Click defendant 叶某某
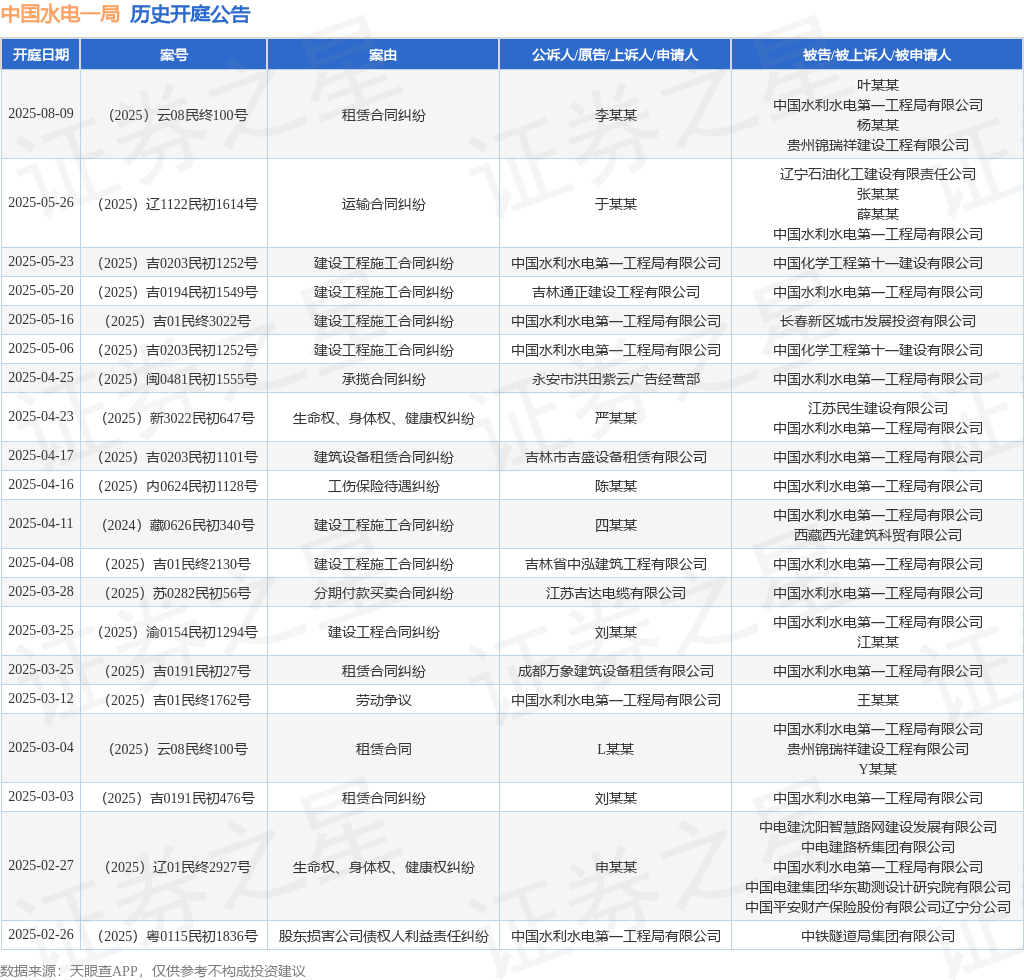 click(x=878, y=85)
